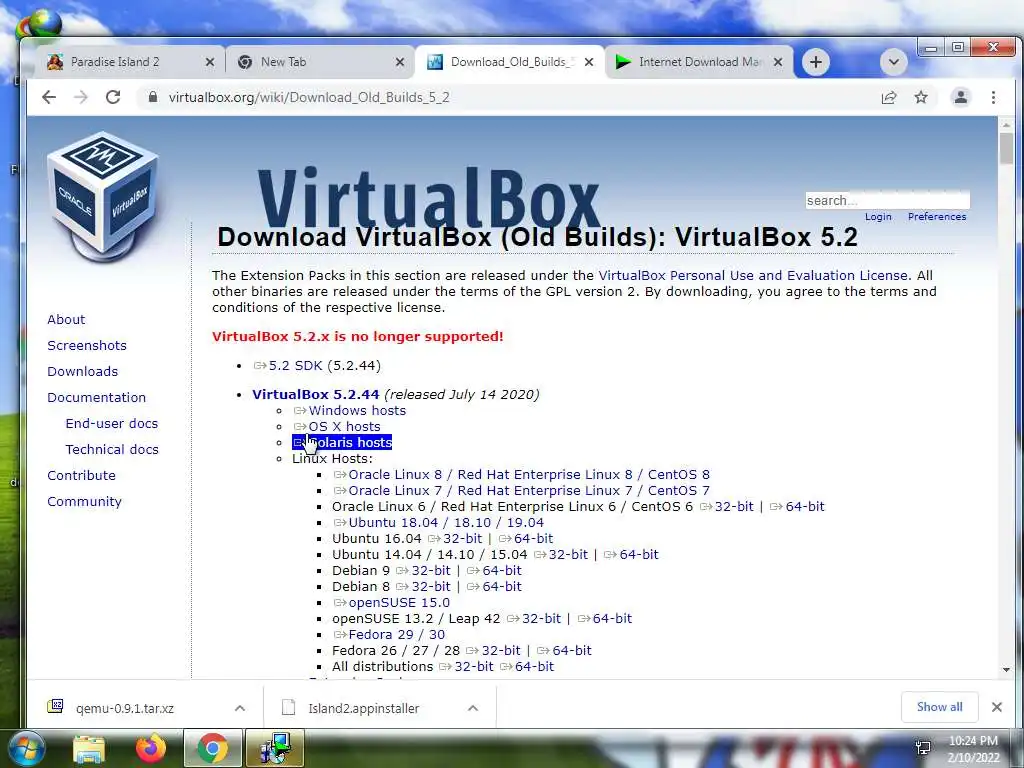Click Show all downloads button
This screenshot has height=768, width=1024.
point(939,707)
